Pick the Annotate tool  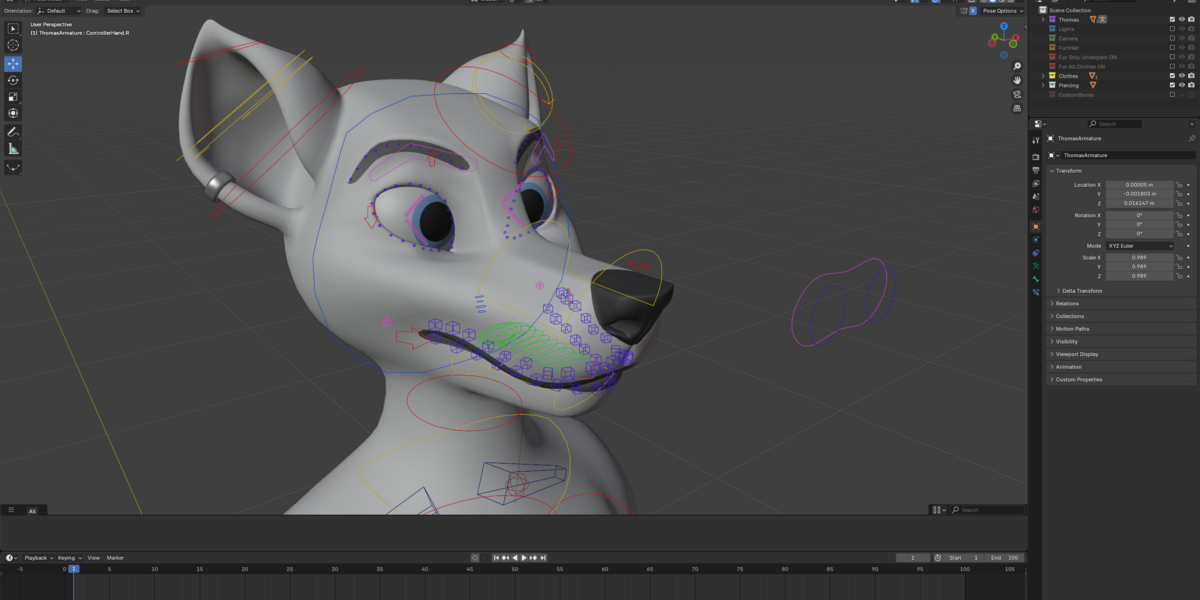[14, 131]
